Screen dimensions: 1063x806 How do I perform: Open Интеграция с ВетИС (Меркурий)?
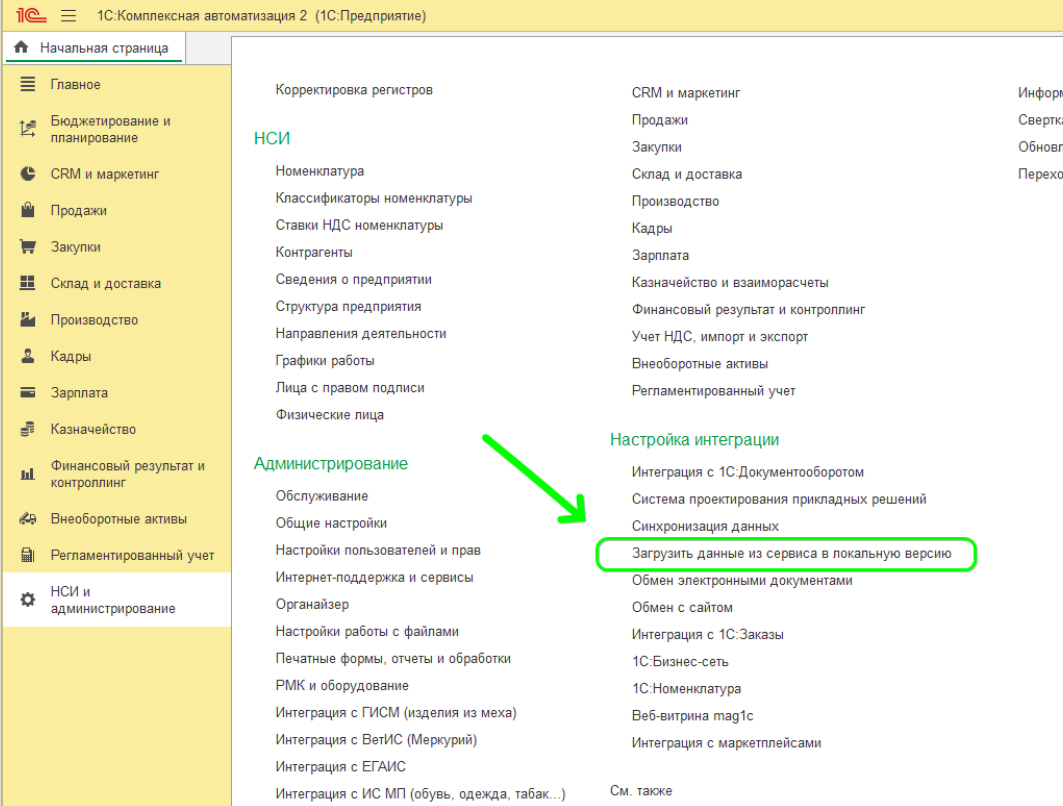click(376, 740)
